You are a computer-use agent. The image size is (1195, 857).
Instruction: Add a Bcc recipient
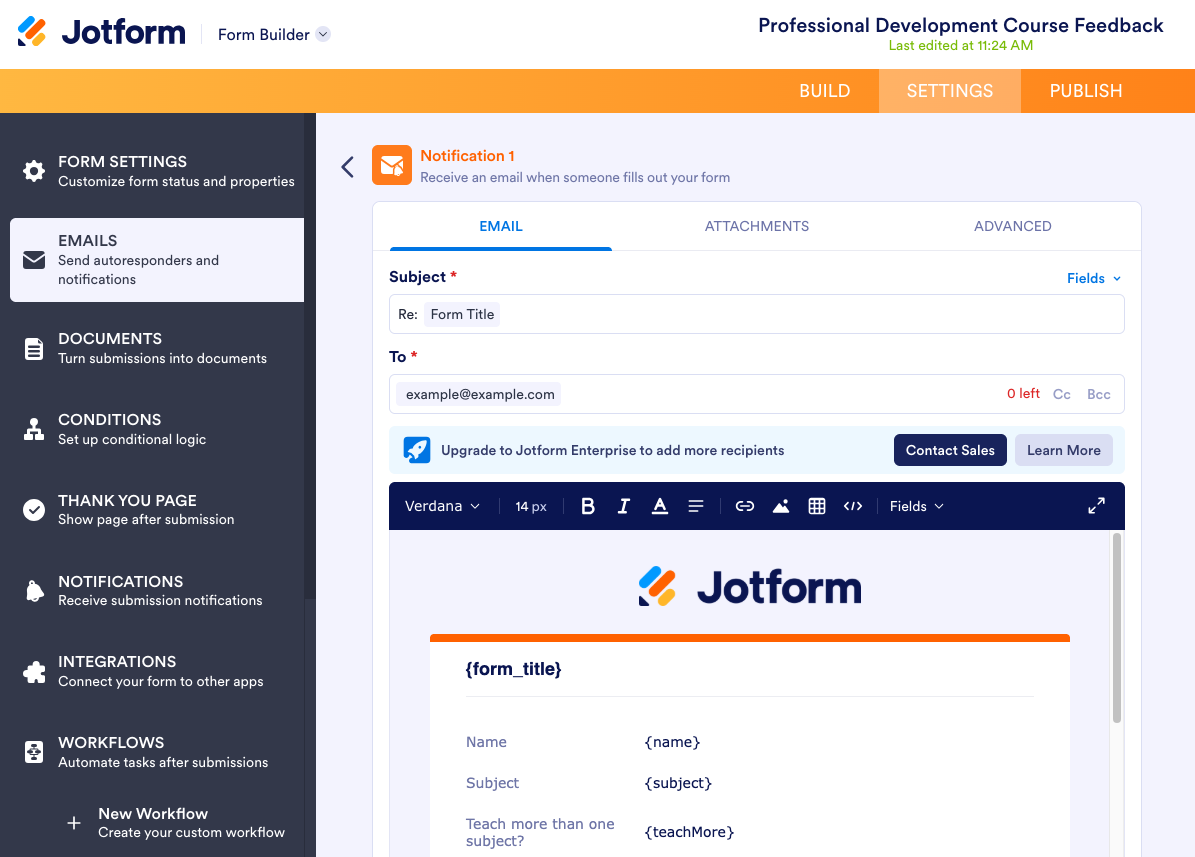coord(1098,394)
